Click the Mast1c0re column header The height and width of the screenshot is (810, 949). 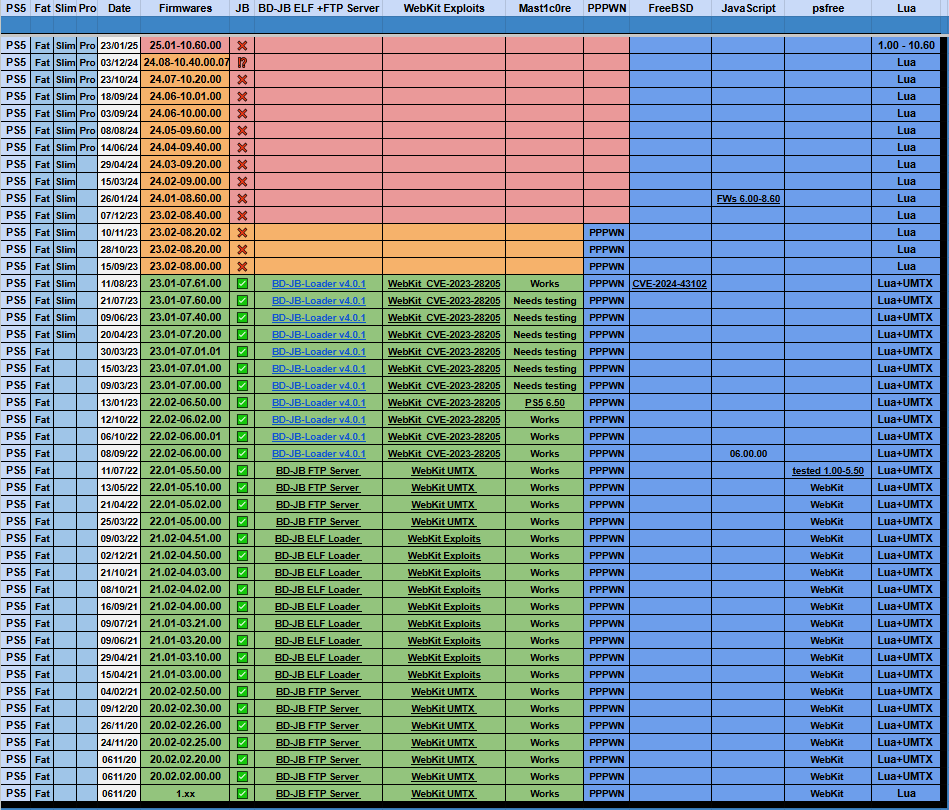tap(544, 8)
